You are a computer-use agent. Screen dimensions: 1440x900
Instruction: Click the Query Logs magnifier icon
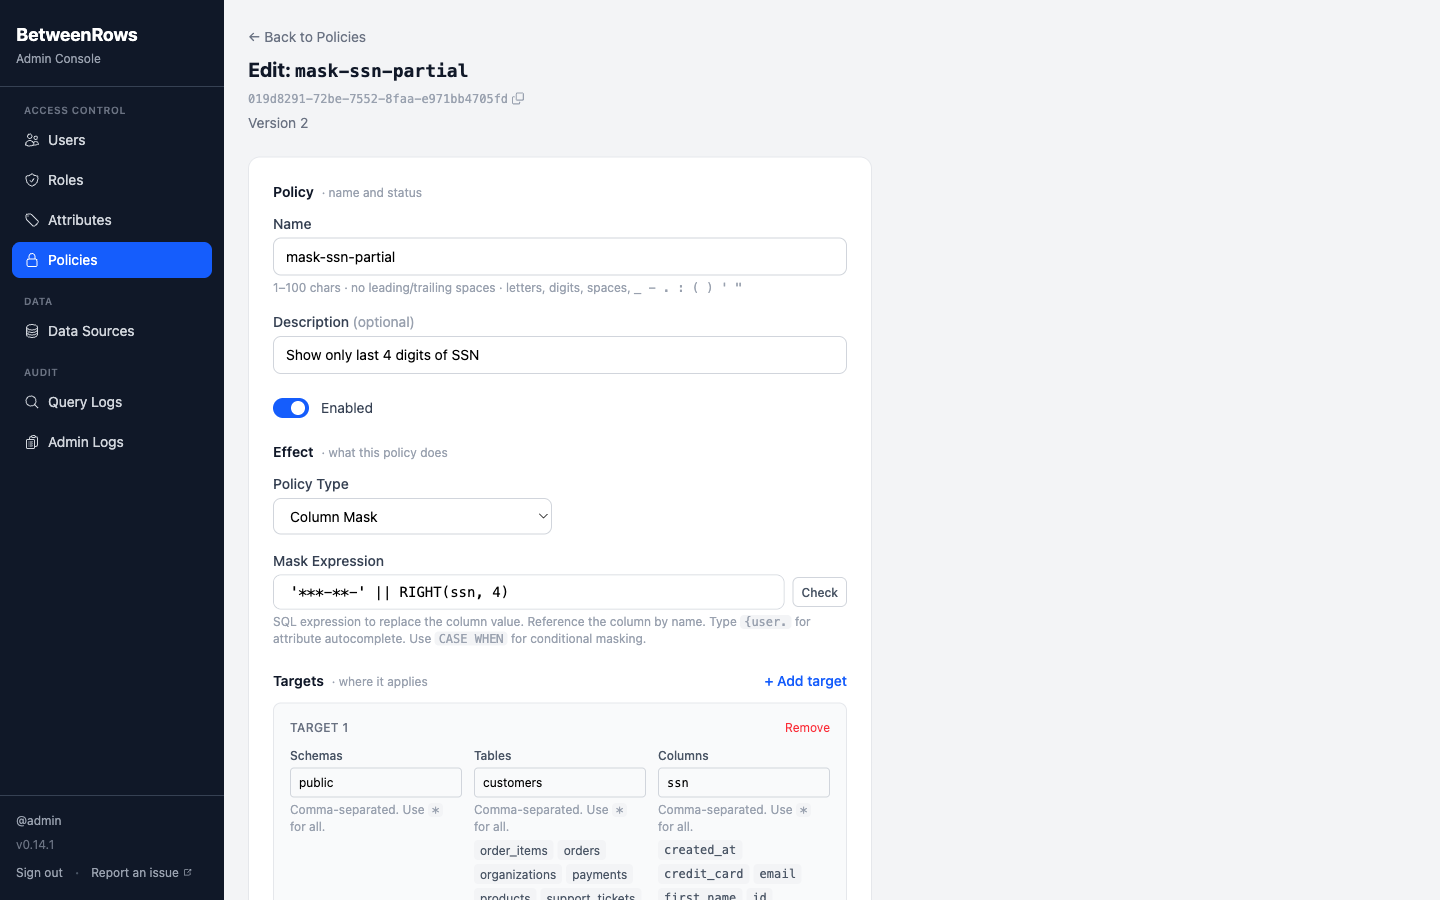pyautogui.click(x=32, y=402)
